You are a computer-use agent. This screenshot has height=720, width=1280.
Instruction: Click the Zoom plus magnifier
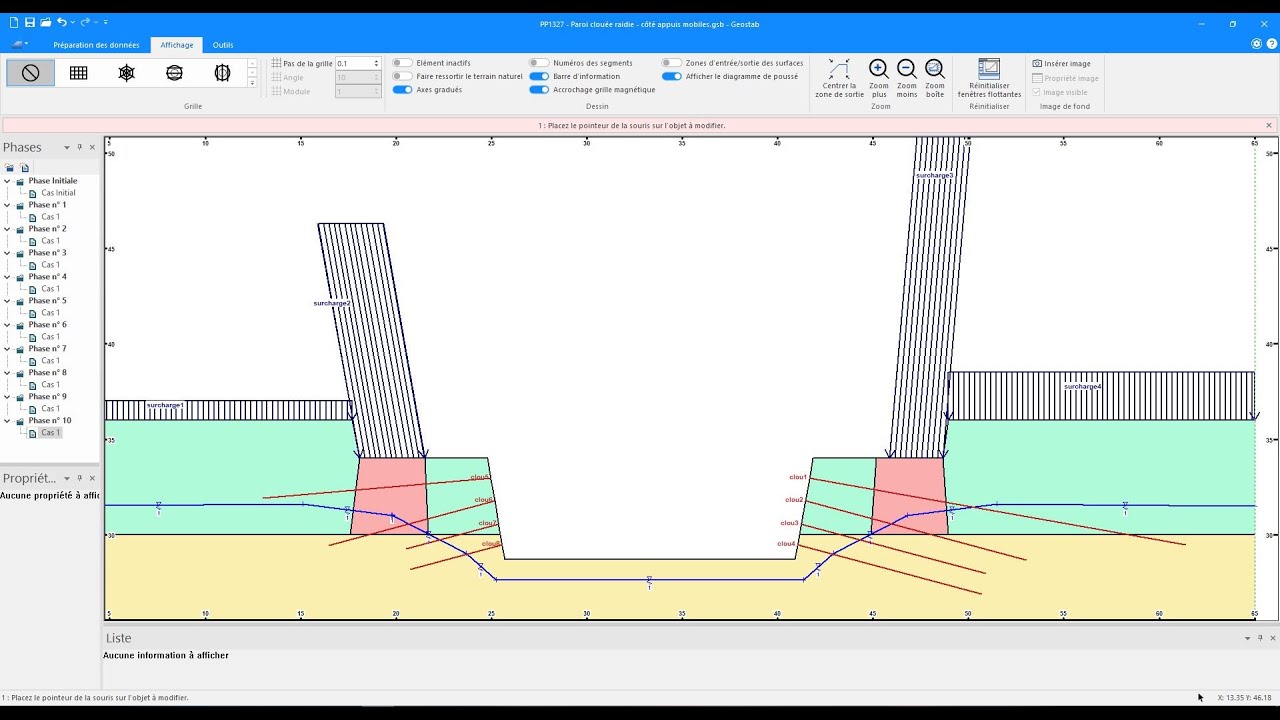pos(878,69)
